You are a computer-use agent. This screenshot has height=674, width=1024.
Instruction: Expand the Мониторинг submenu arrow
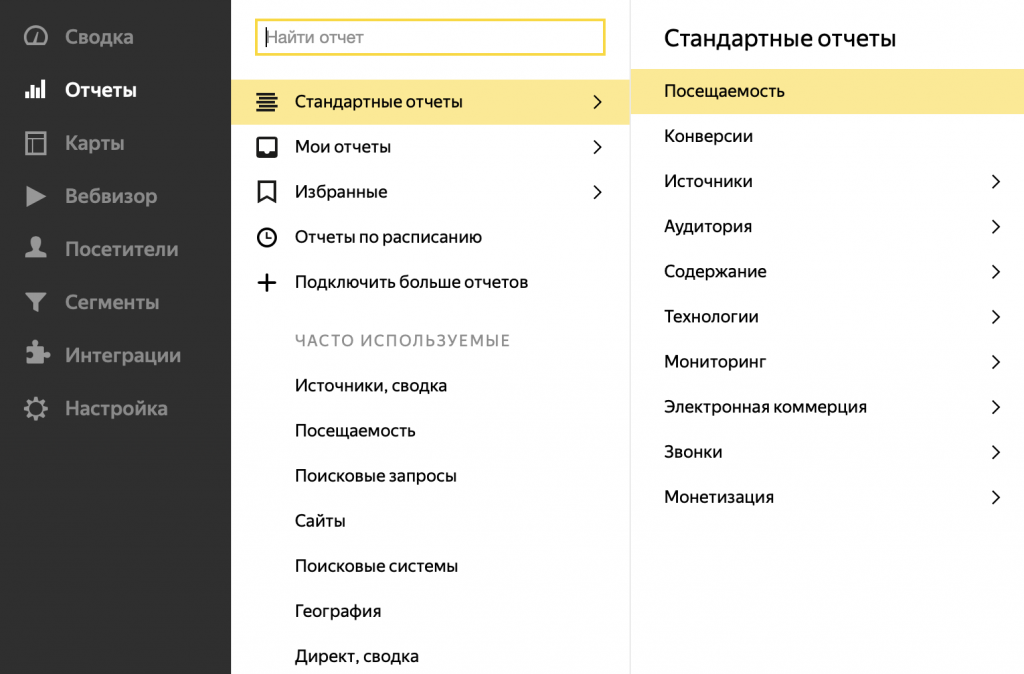995,362
